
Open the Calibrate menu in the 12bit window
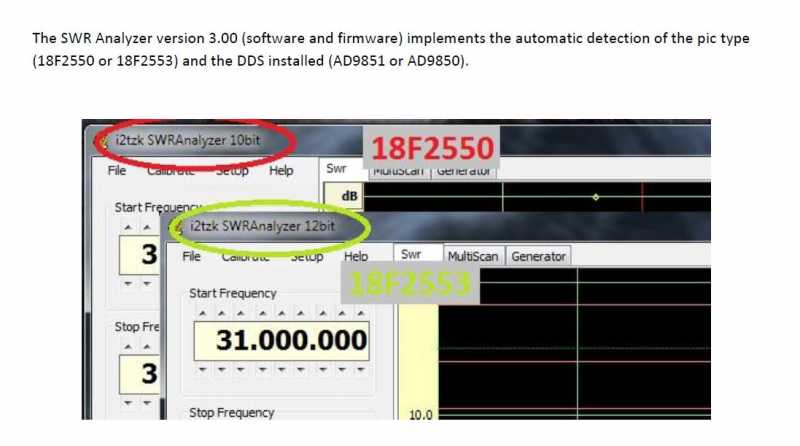click(x=245, y=257)
